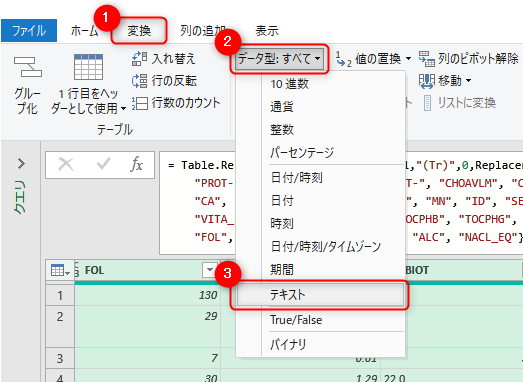
Task: Click the 列のピボット解除 icon
Action: pyautogui.click(x=427, y=59)
